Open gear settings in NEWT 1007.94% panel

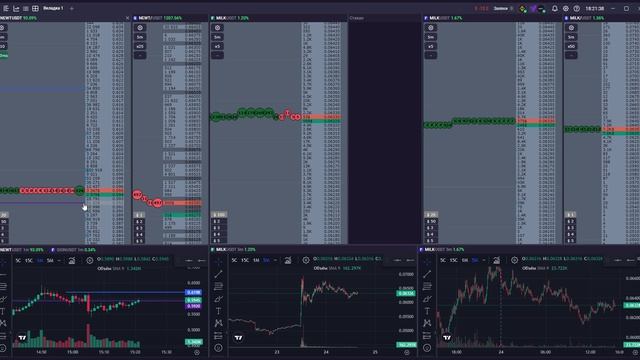tap(140, 28)
